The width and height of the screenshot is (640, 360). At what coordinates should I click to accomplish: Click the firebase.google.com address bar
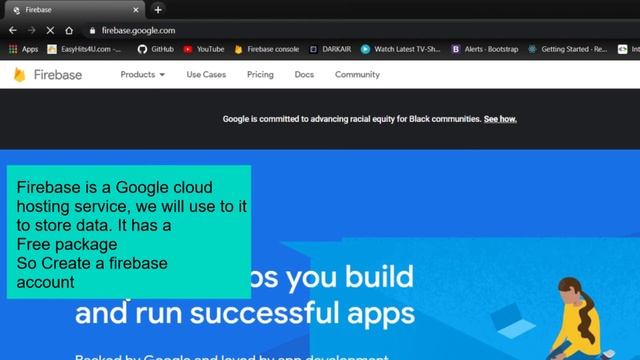click(138, 31)
